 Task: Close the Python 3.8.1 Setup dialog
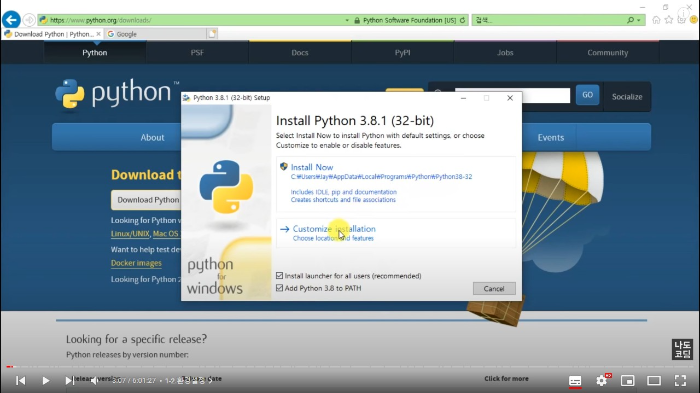(x=510, y=98)
